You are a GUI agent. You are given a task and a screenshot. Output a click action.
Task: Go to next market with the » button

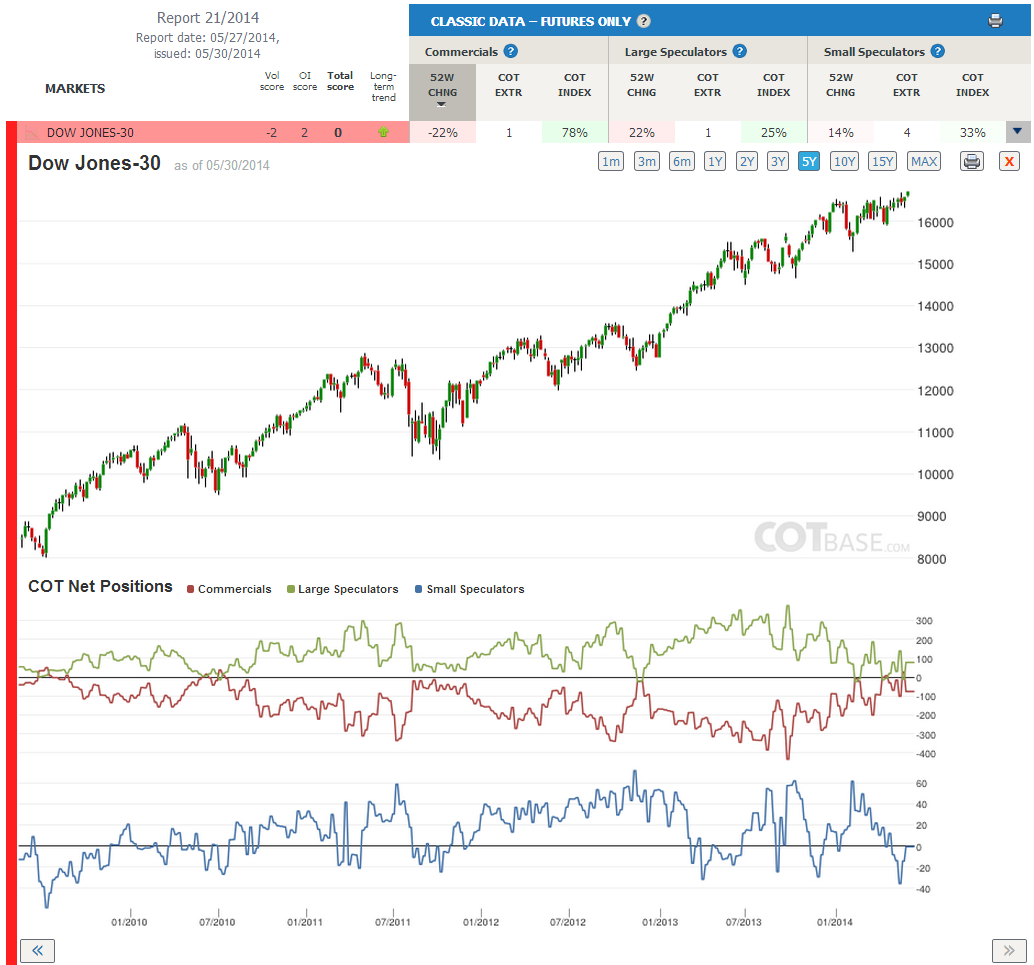(1009, 950)
